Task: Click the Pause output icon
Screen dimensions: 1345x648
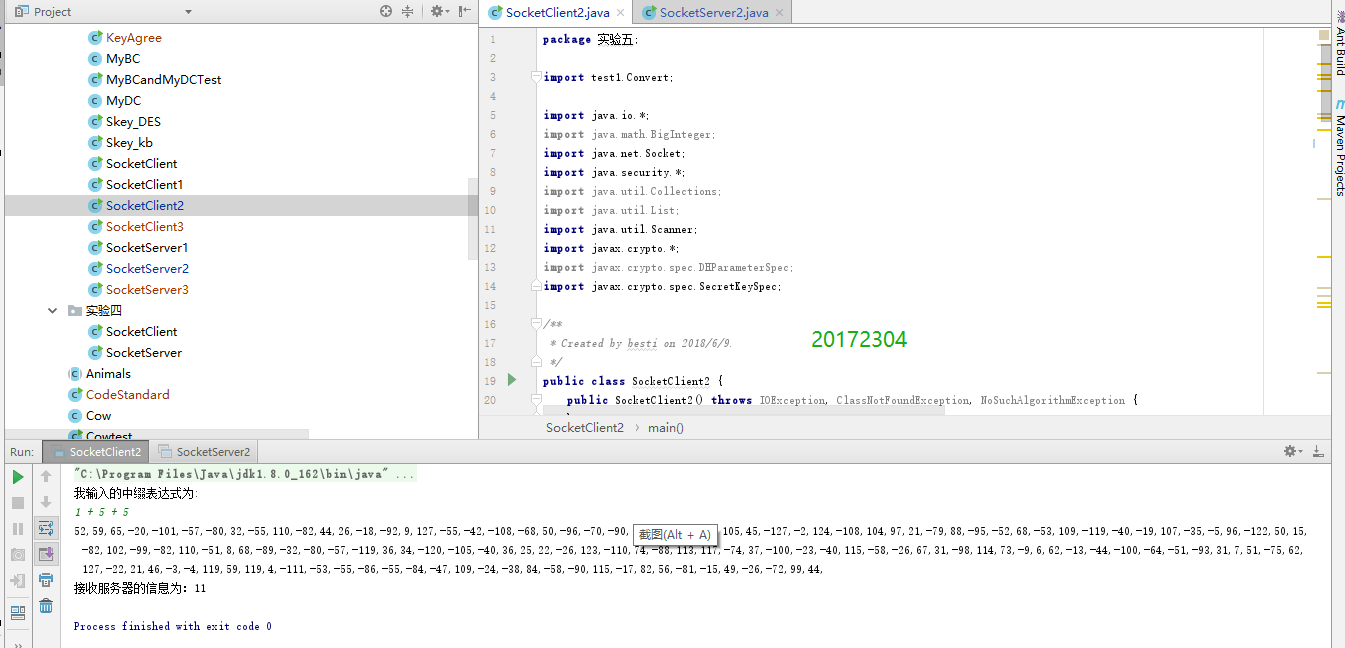Action: [x=18, y=528]
